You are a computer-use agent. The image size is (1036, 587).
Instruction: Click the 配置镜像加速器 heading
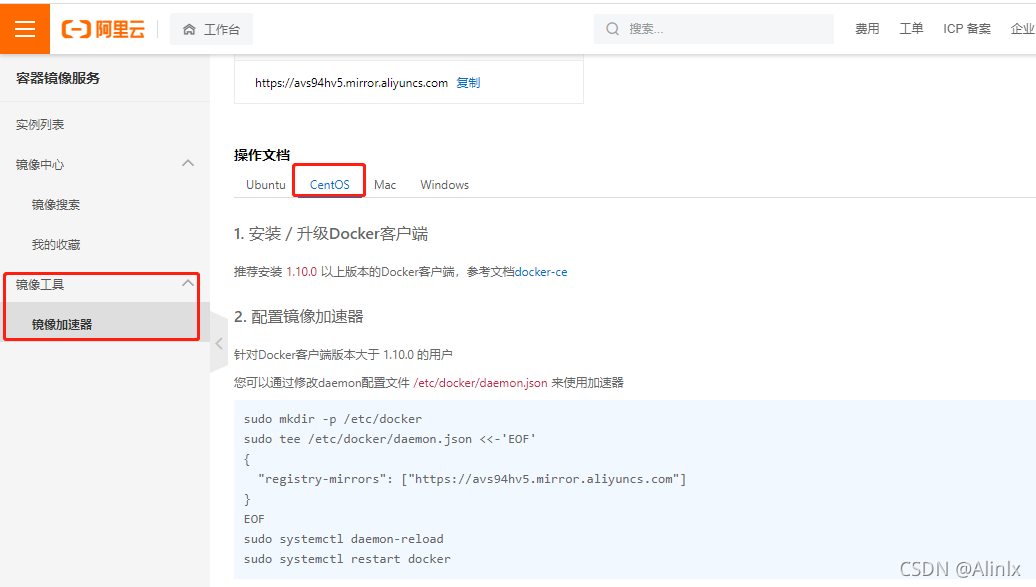pyautogui.click(x=299, y=317)
